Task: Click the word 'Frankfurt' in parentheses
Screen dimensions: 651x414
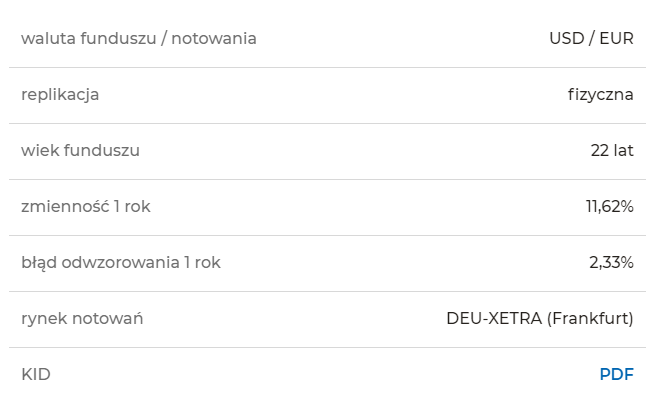Action: point(591,318)
